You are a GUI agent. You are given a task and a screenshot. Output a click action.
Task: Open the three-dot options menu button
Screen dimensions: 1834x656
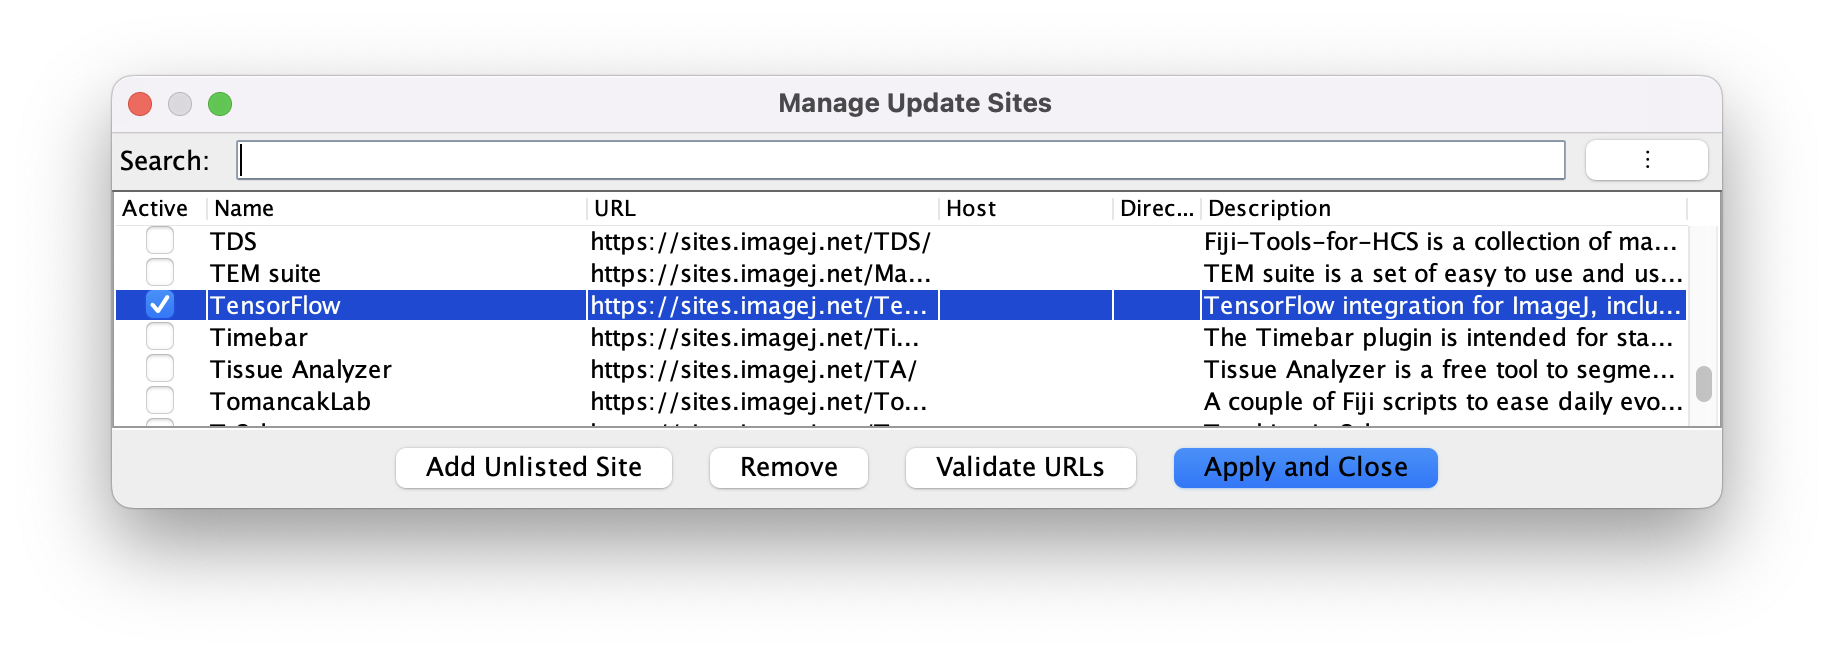1646,160
